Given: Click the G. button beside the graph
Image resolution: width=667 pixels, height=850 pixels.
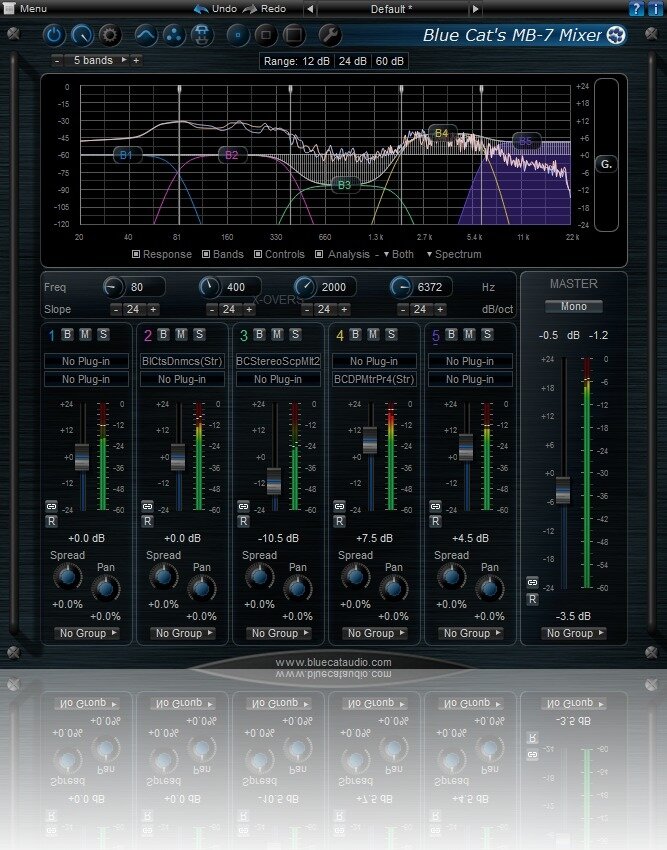Looking at the screenshot, I should click(606, 164).
